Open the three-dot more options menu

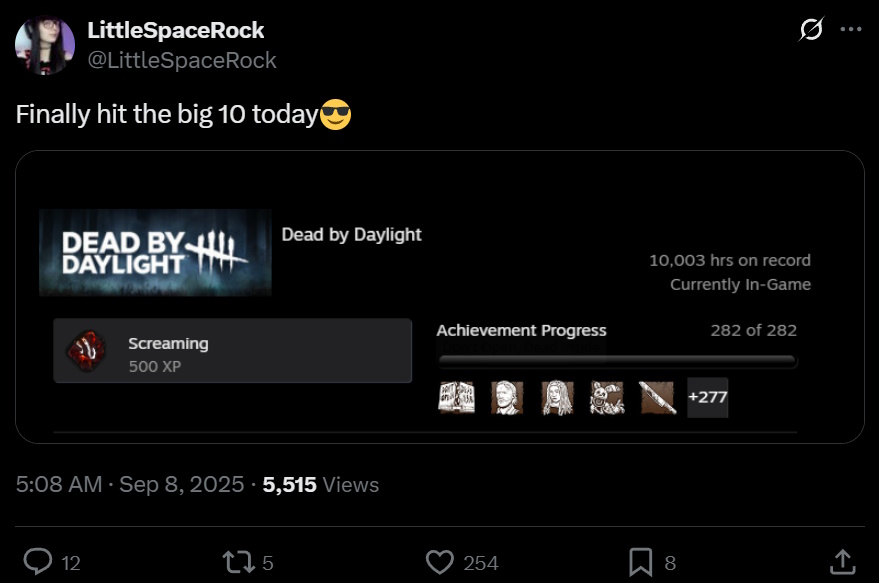coord(851,30)
